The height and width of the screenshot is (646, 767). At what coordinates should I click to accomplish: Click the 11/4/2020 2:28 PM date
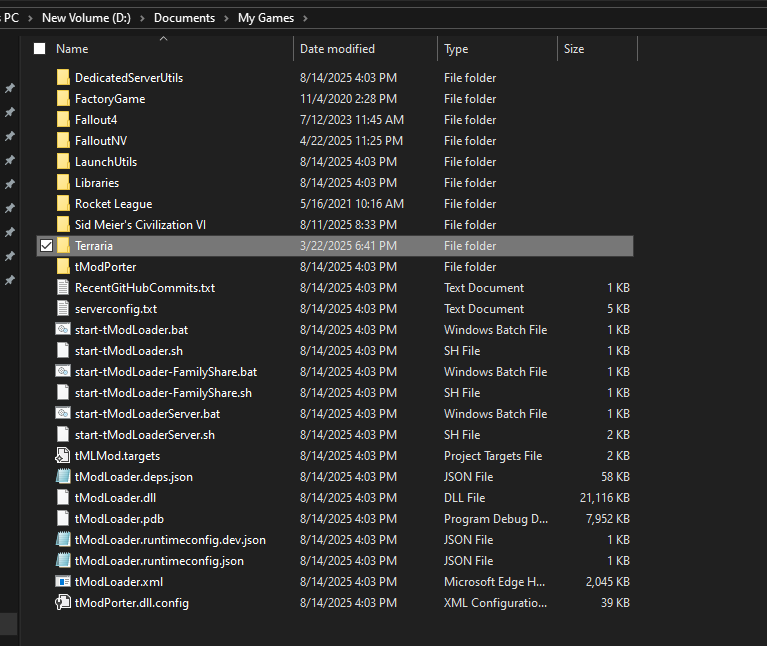point(348,98)
